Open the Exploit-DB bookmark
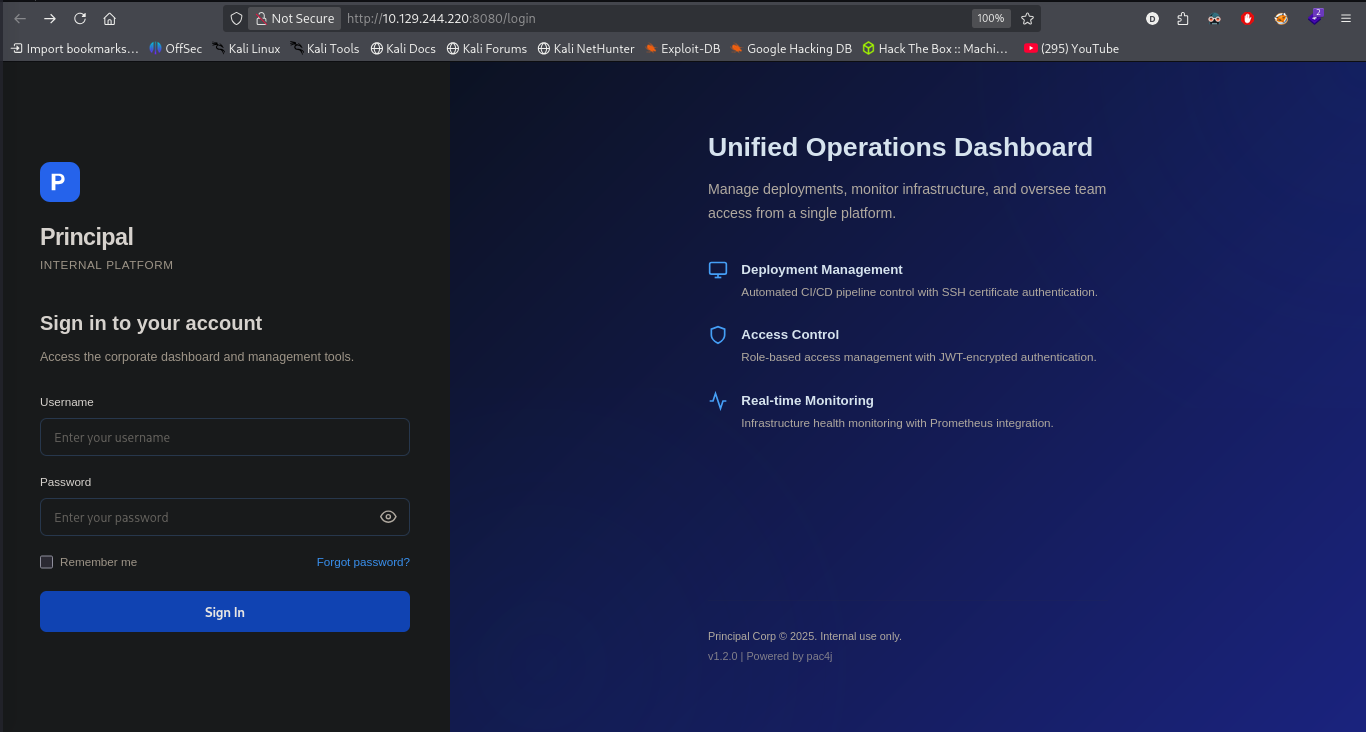 [683, 48]
